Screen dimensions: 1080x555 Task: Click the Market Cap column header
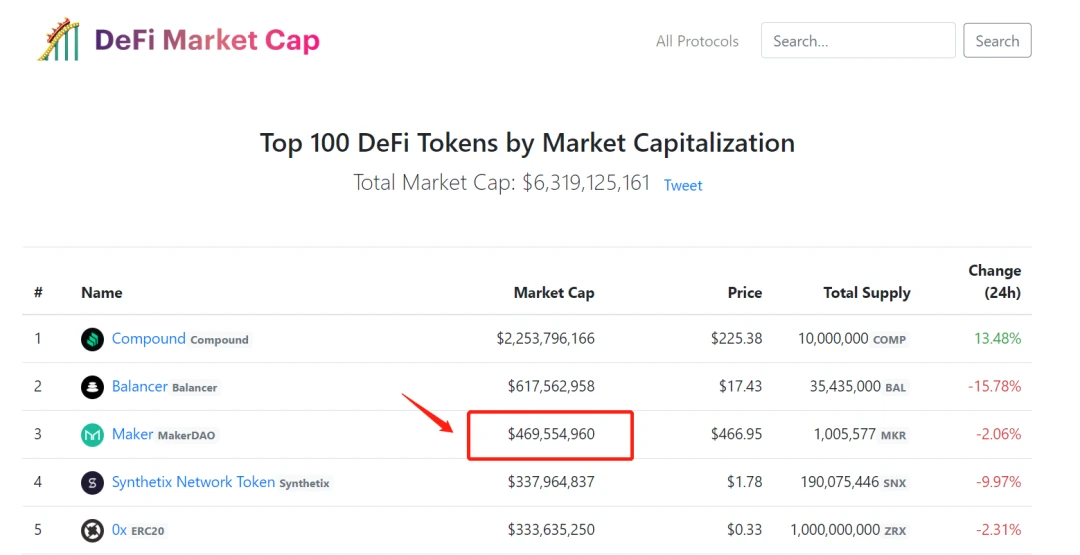click(553, 293)
